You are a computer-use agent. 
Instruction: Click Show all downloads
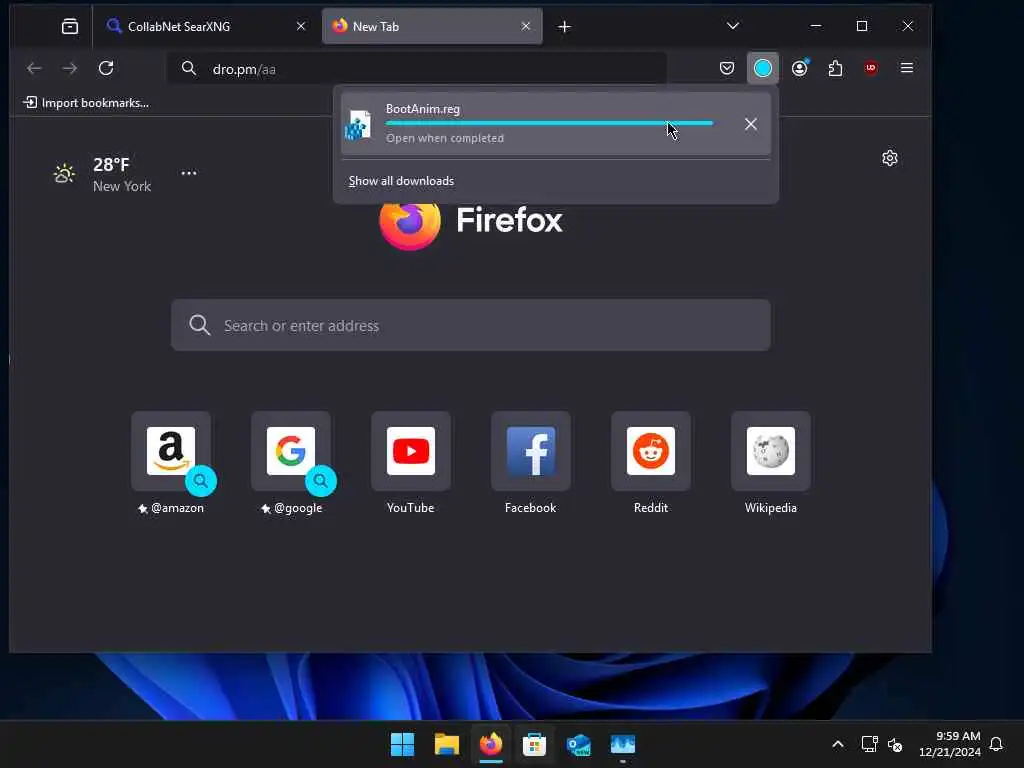pyautogui.click(x=401, y=181)
